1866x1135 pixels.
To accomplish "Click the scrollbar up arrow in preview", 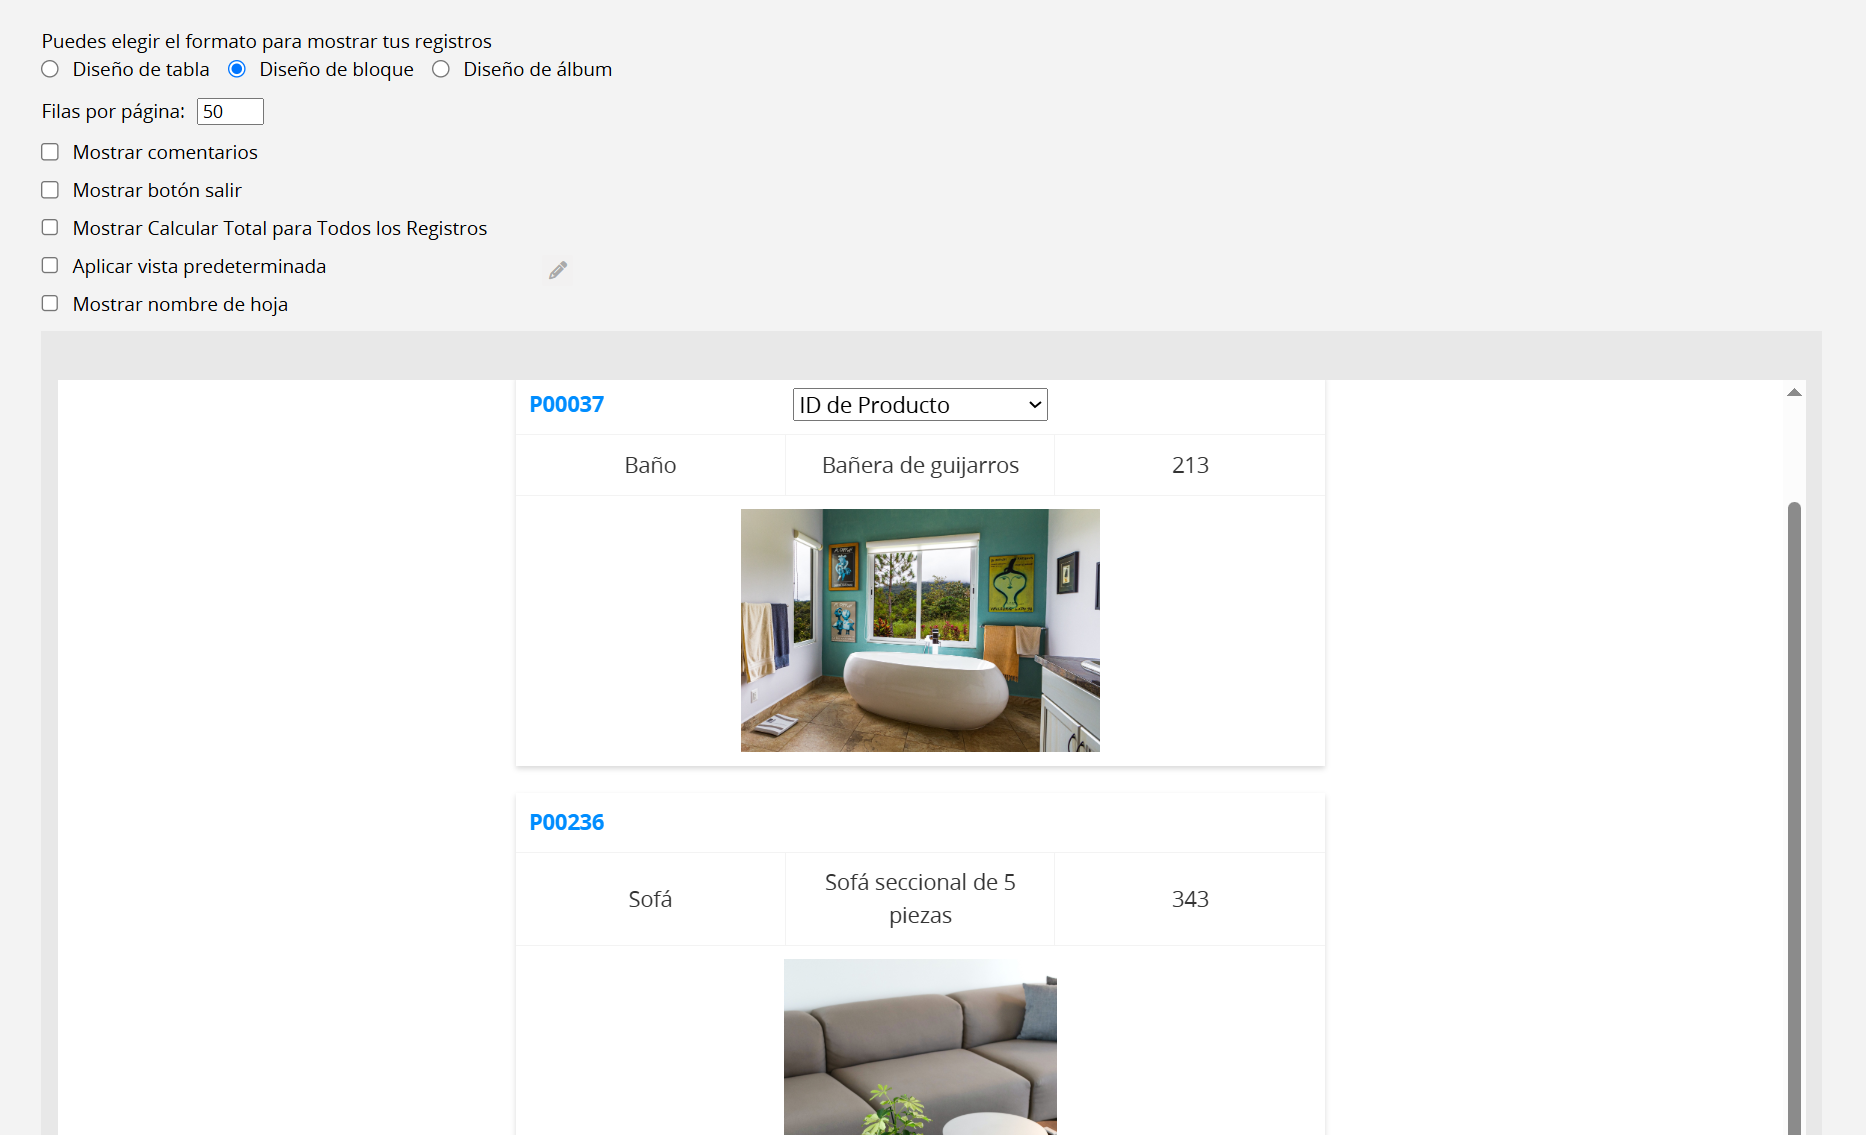I will pos(1794,392).
